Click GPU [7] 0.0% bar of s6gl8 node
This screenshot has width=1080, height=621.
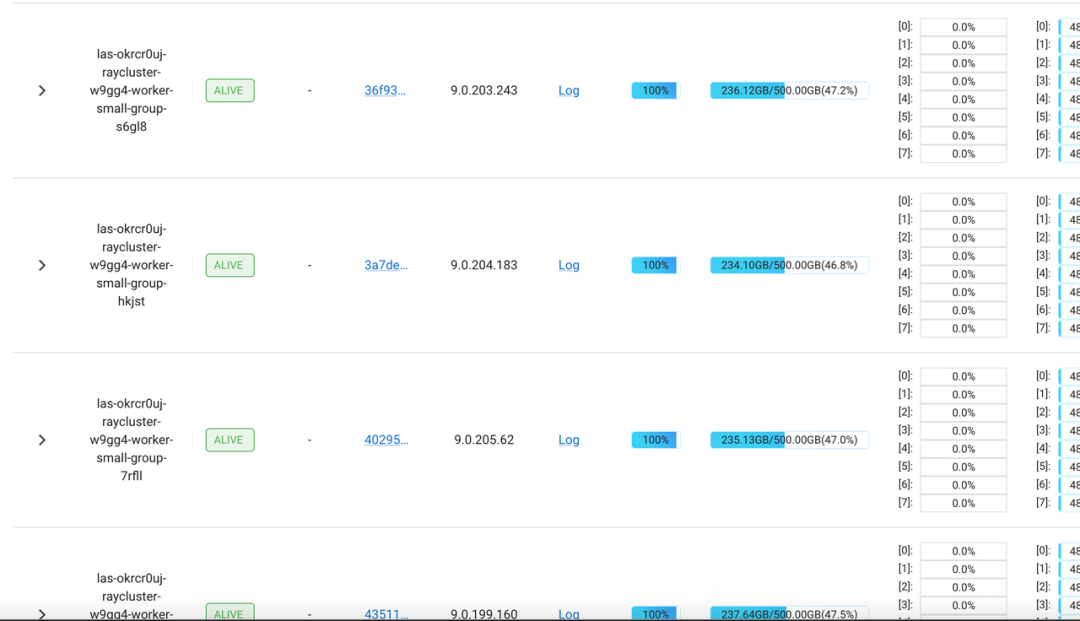[964, 154]
